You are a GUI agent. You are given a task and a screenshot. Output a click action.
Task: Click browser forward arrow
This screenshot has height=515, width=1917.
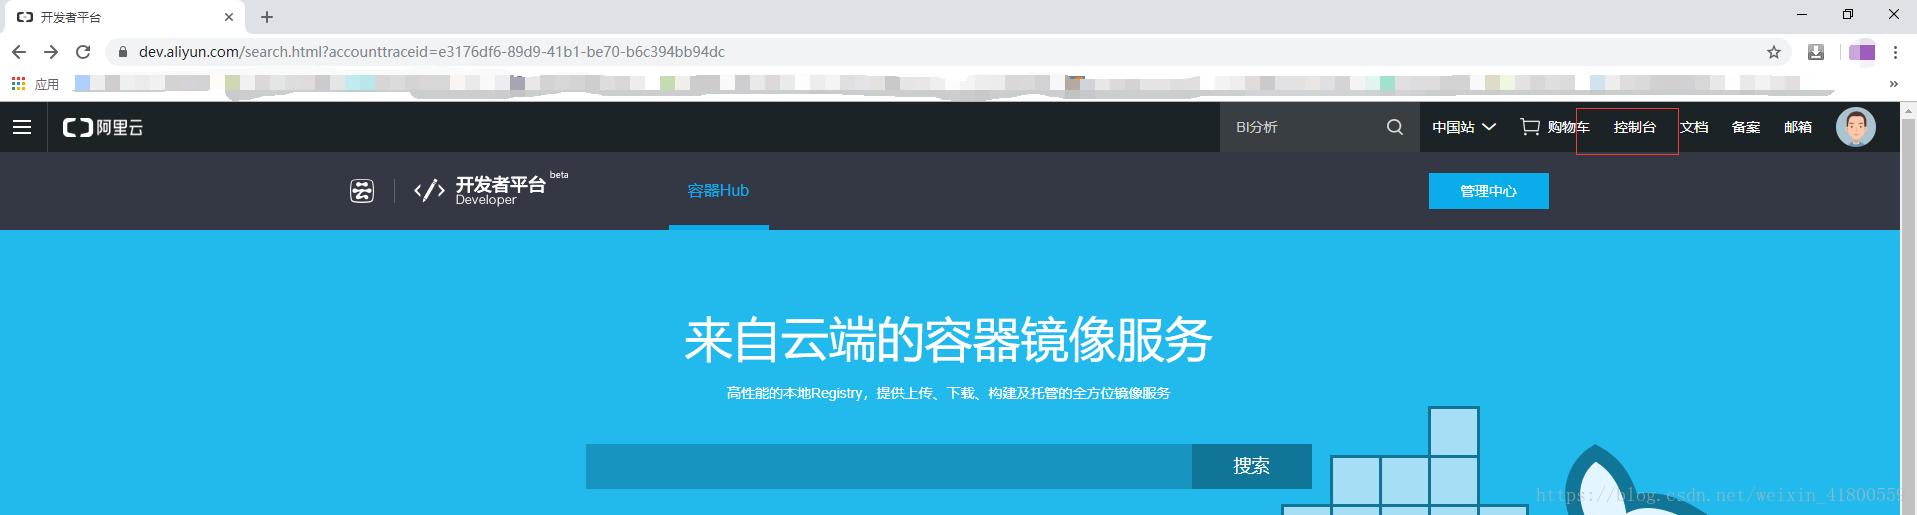pyautogui.click(x=51, y=52)
